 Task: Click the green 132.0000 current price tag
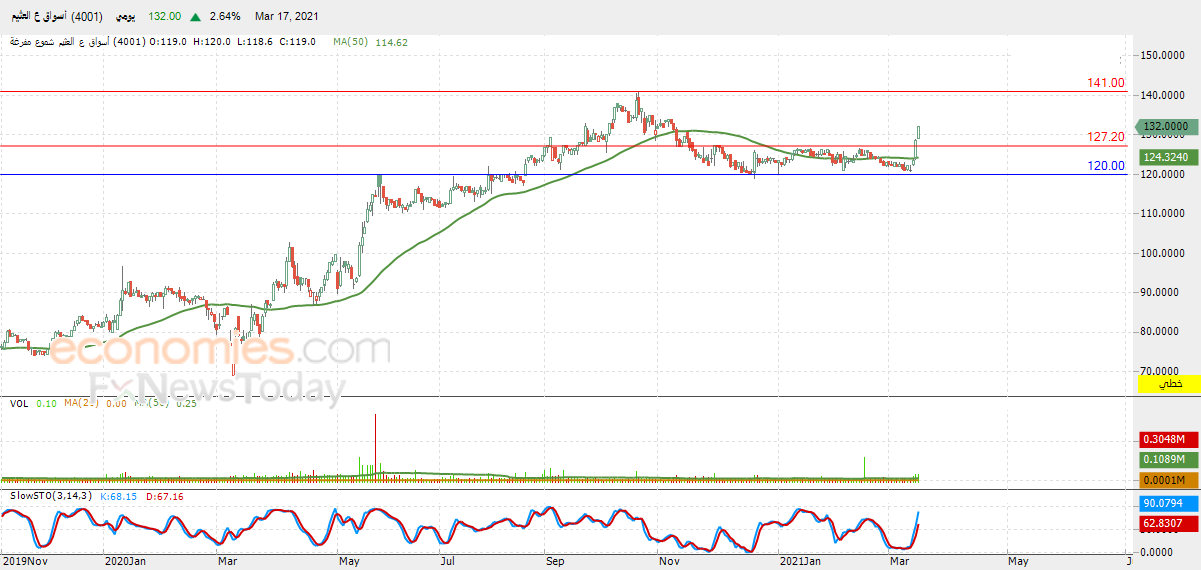(1166, 126)
